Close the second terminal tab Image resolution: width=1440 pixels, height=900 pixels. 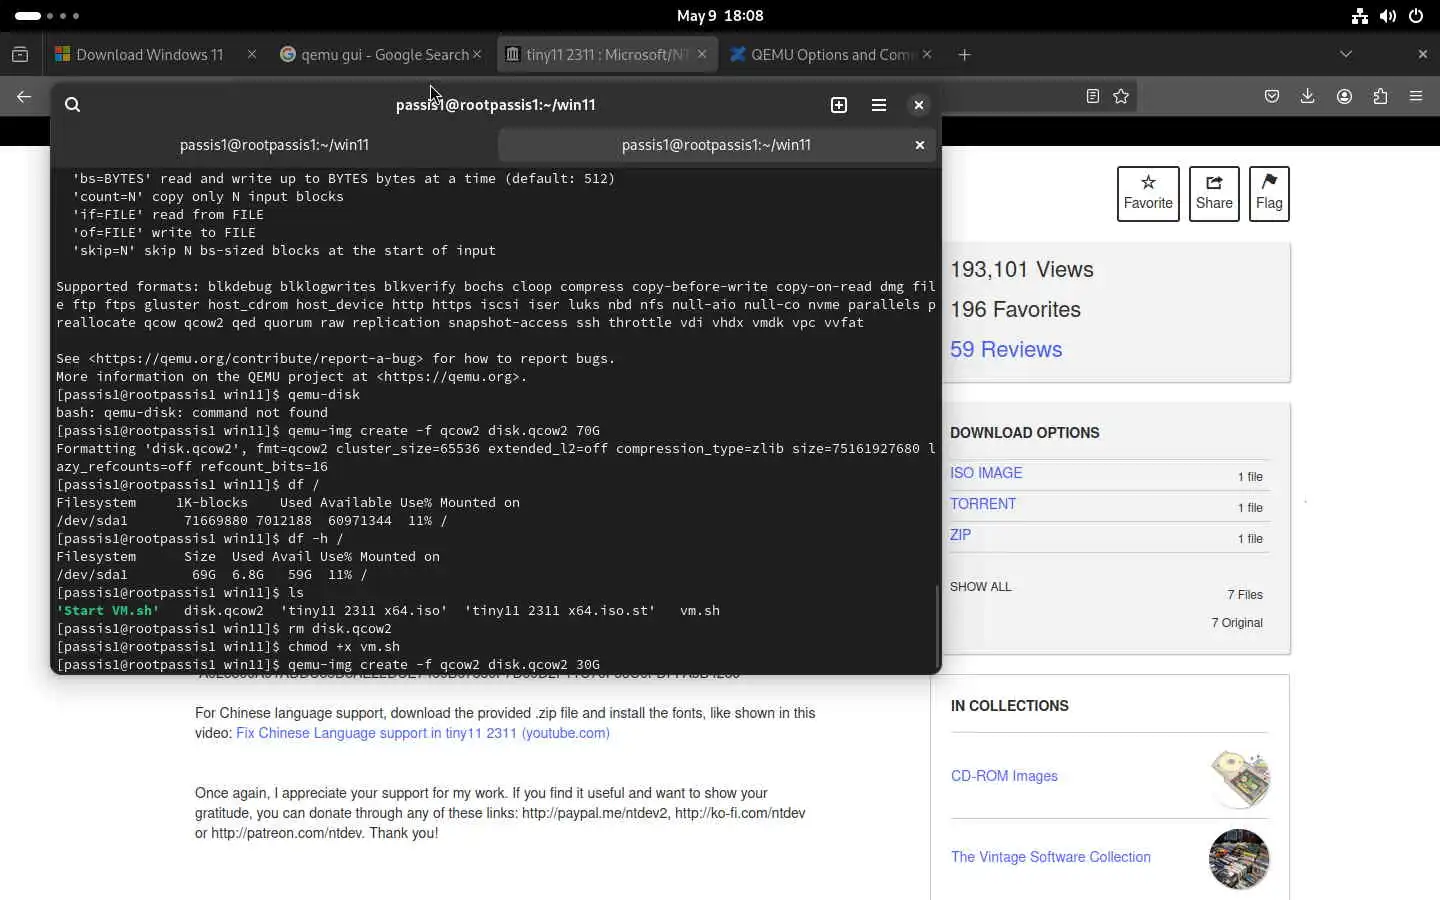pos(920,145)
